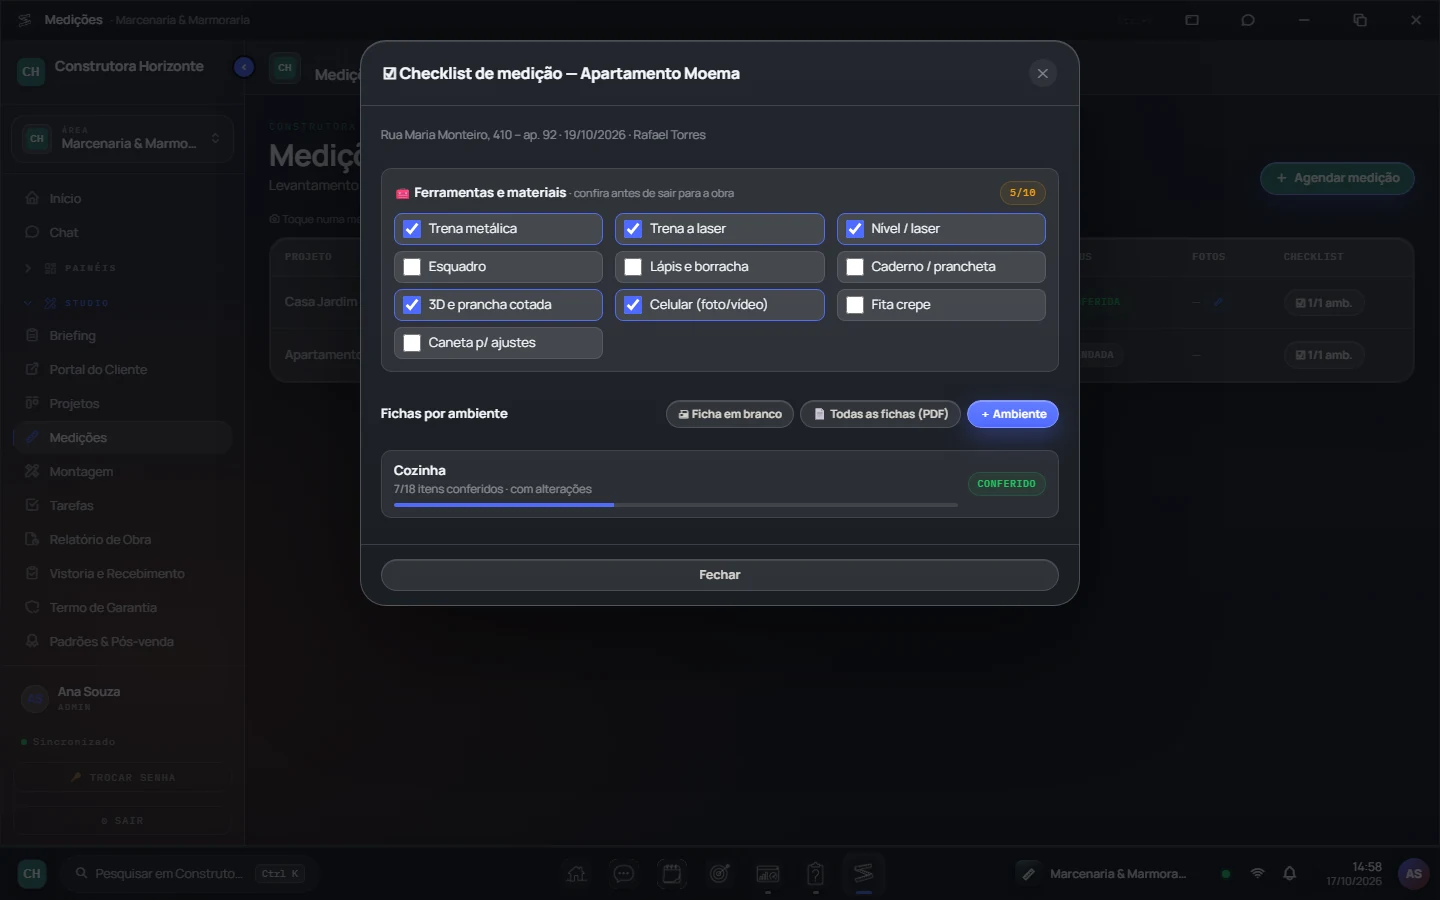1440x900 pixels.
Task: Open the chat bubble icon in the bottom taskbar
Action: tap(624, 873)
